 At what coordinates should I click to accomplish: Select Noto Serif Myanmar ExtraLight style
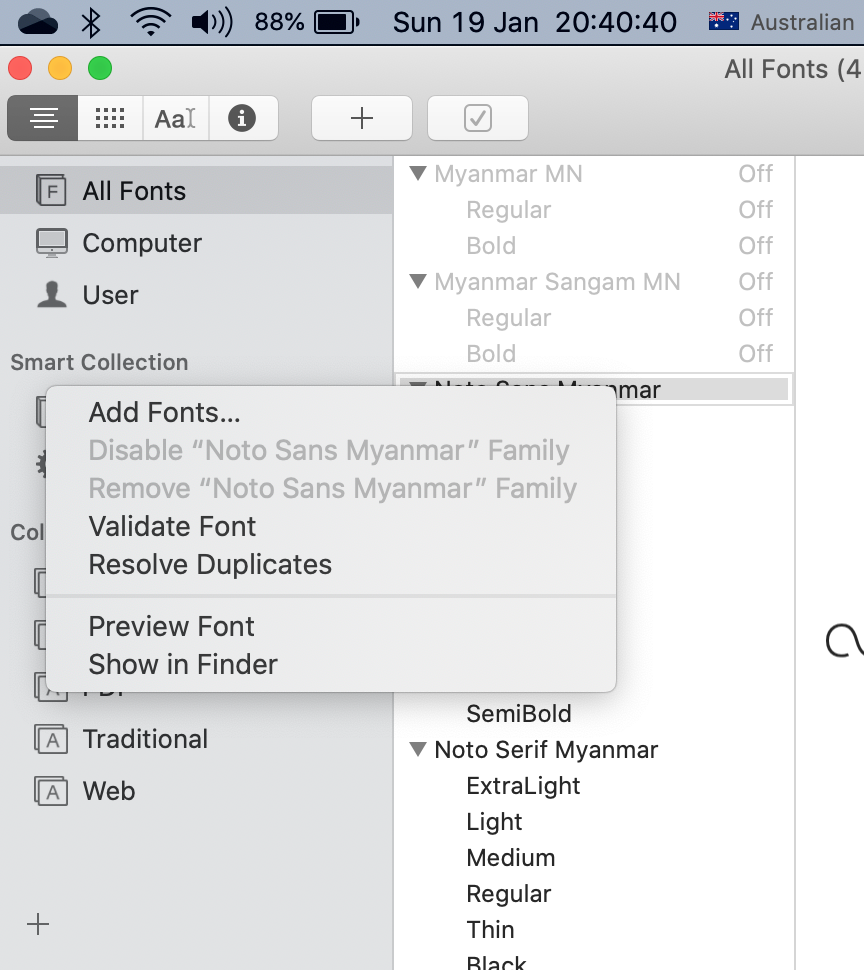523,786
